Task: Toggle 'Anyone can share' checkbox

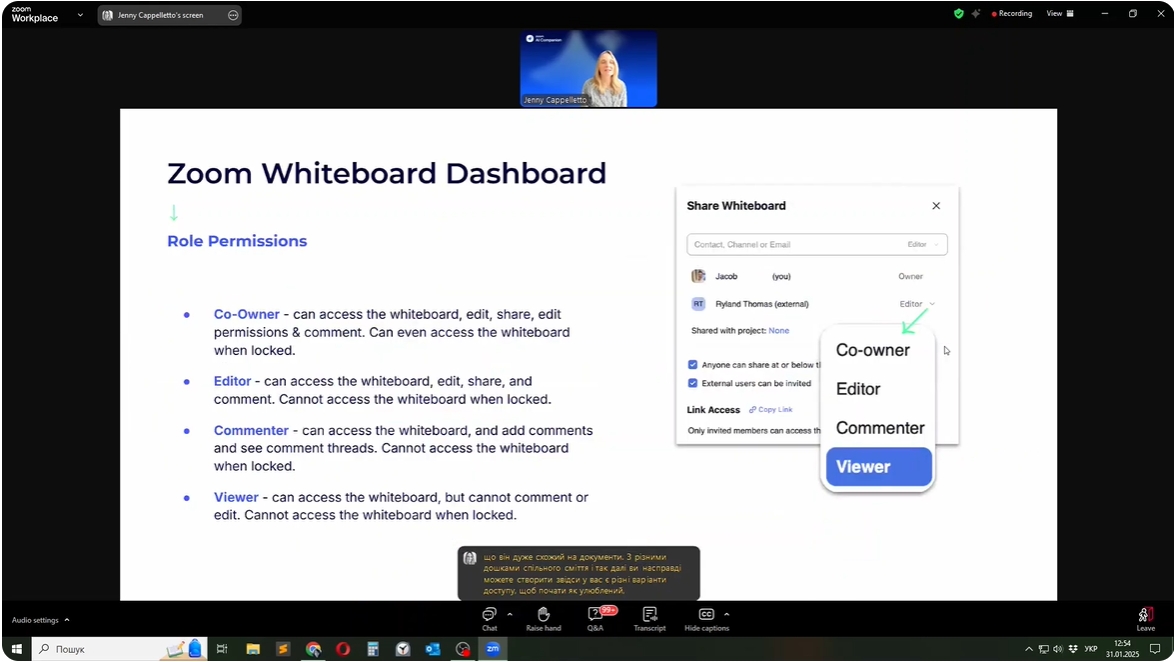Action: 693,365
